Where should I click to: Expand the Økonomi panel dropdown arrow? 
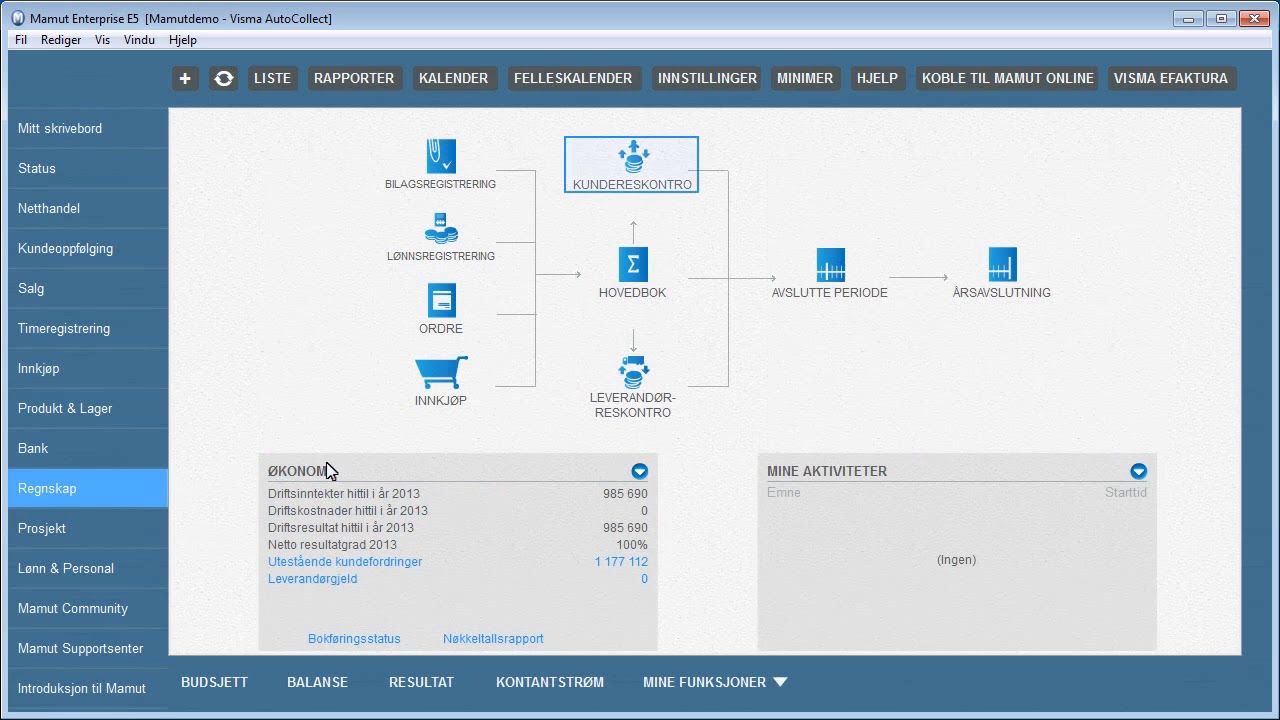[x=639, y=471]
